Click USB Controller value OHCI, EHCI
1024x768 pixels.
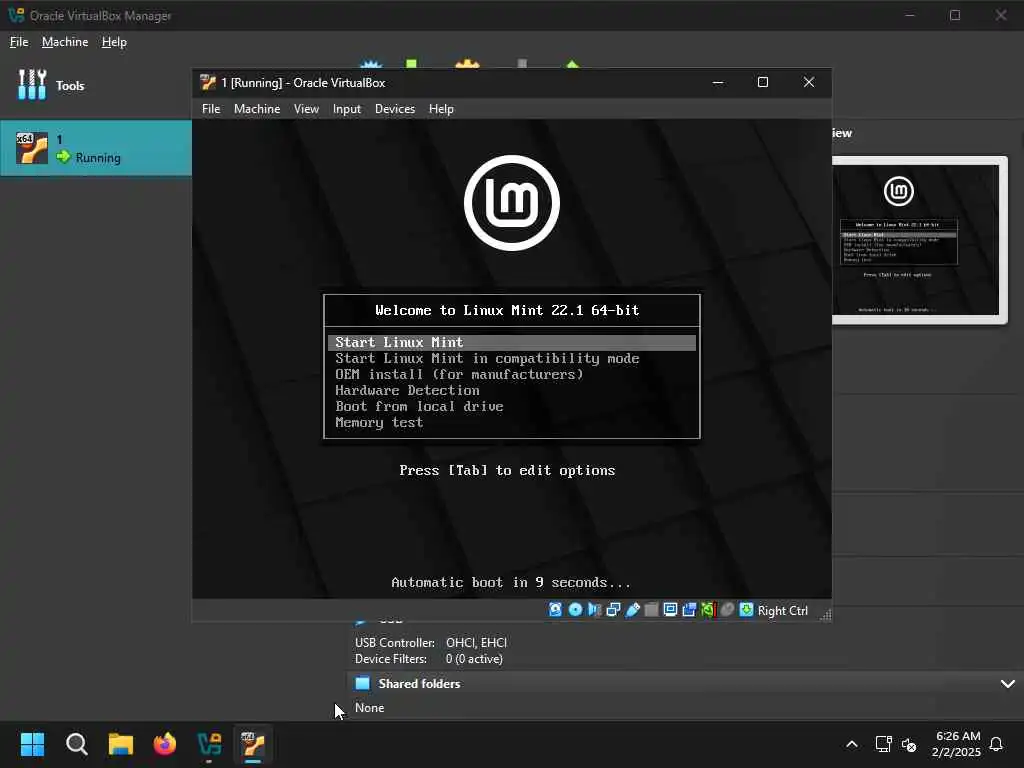[x=476, y=643]
